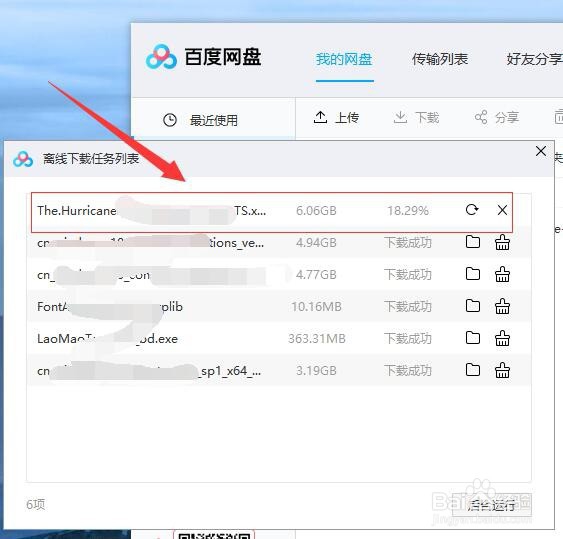Open folder for the LaoMao exe file
This screenshot has height=539, width=563.
coord(473,338)
